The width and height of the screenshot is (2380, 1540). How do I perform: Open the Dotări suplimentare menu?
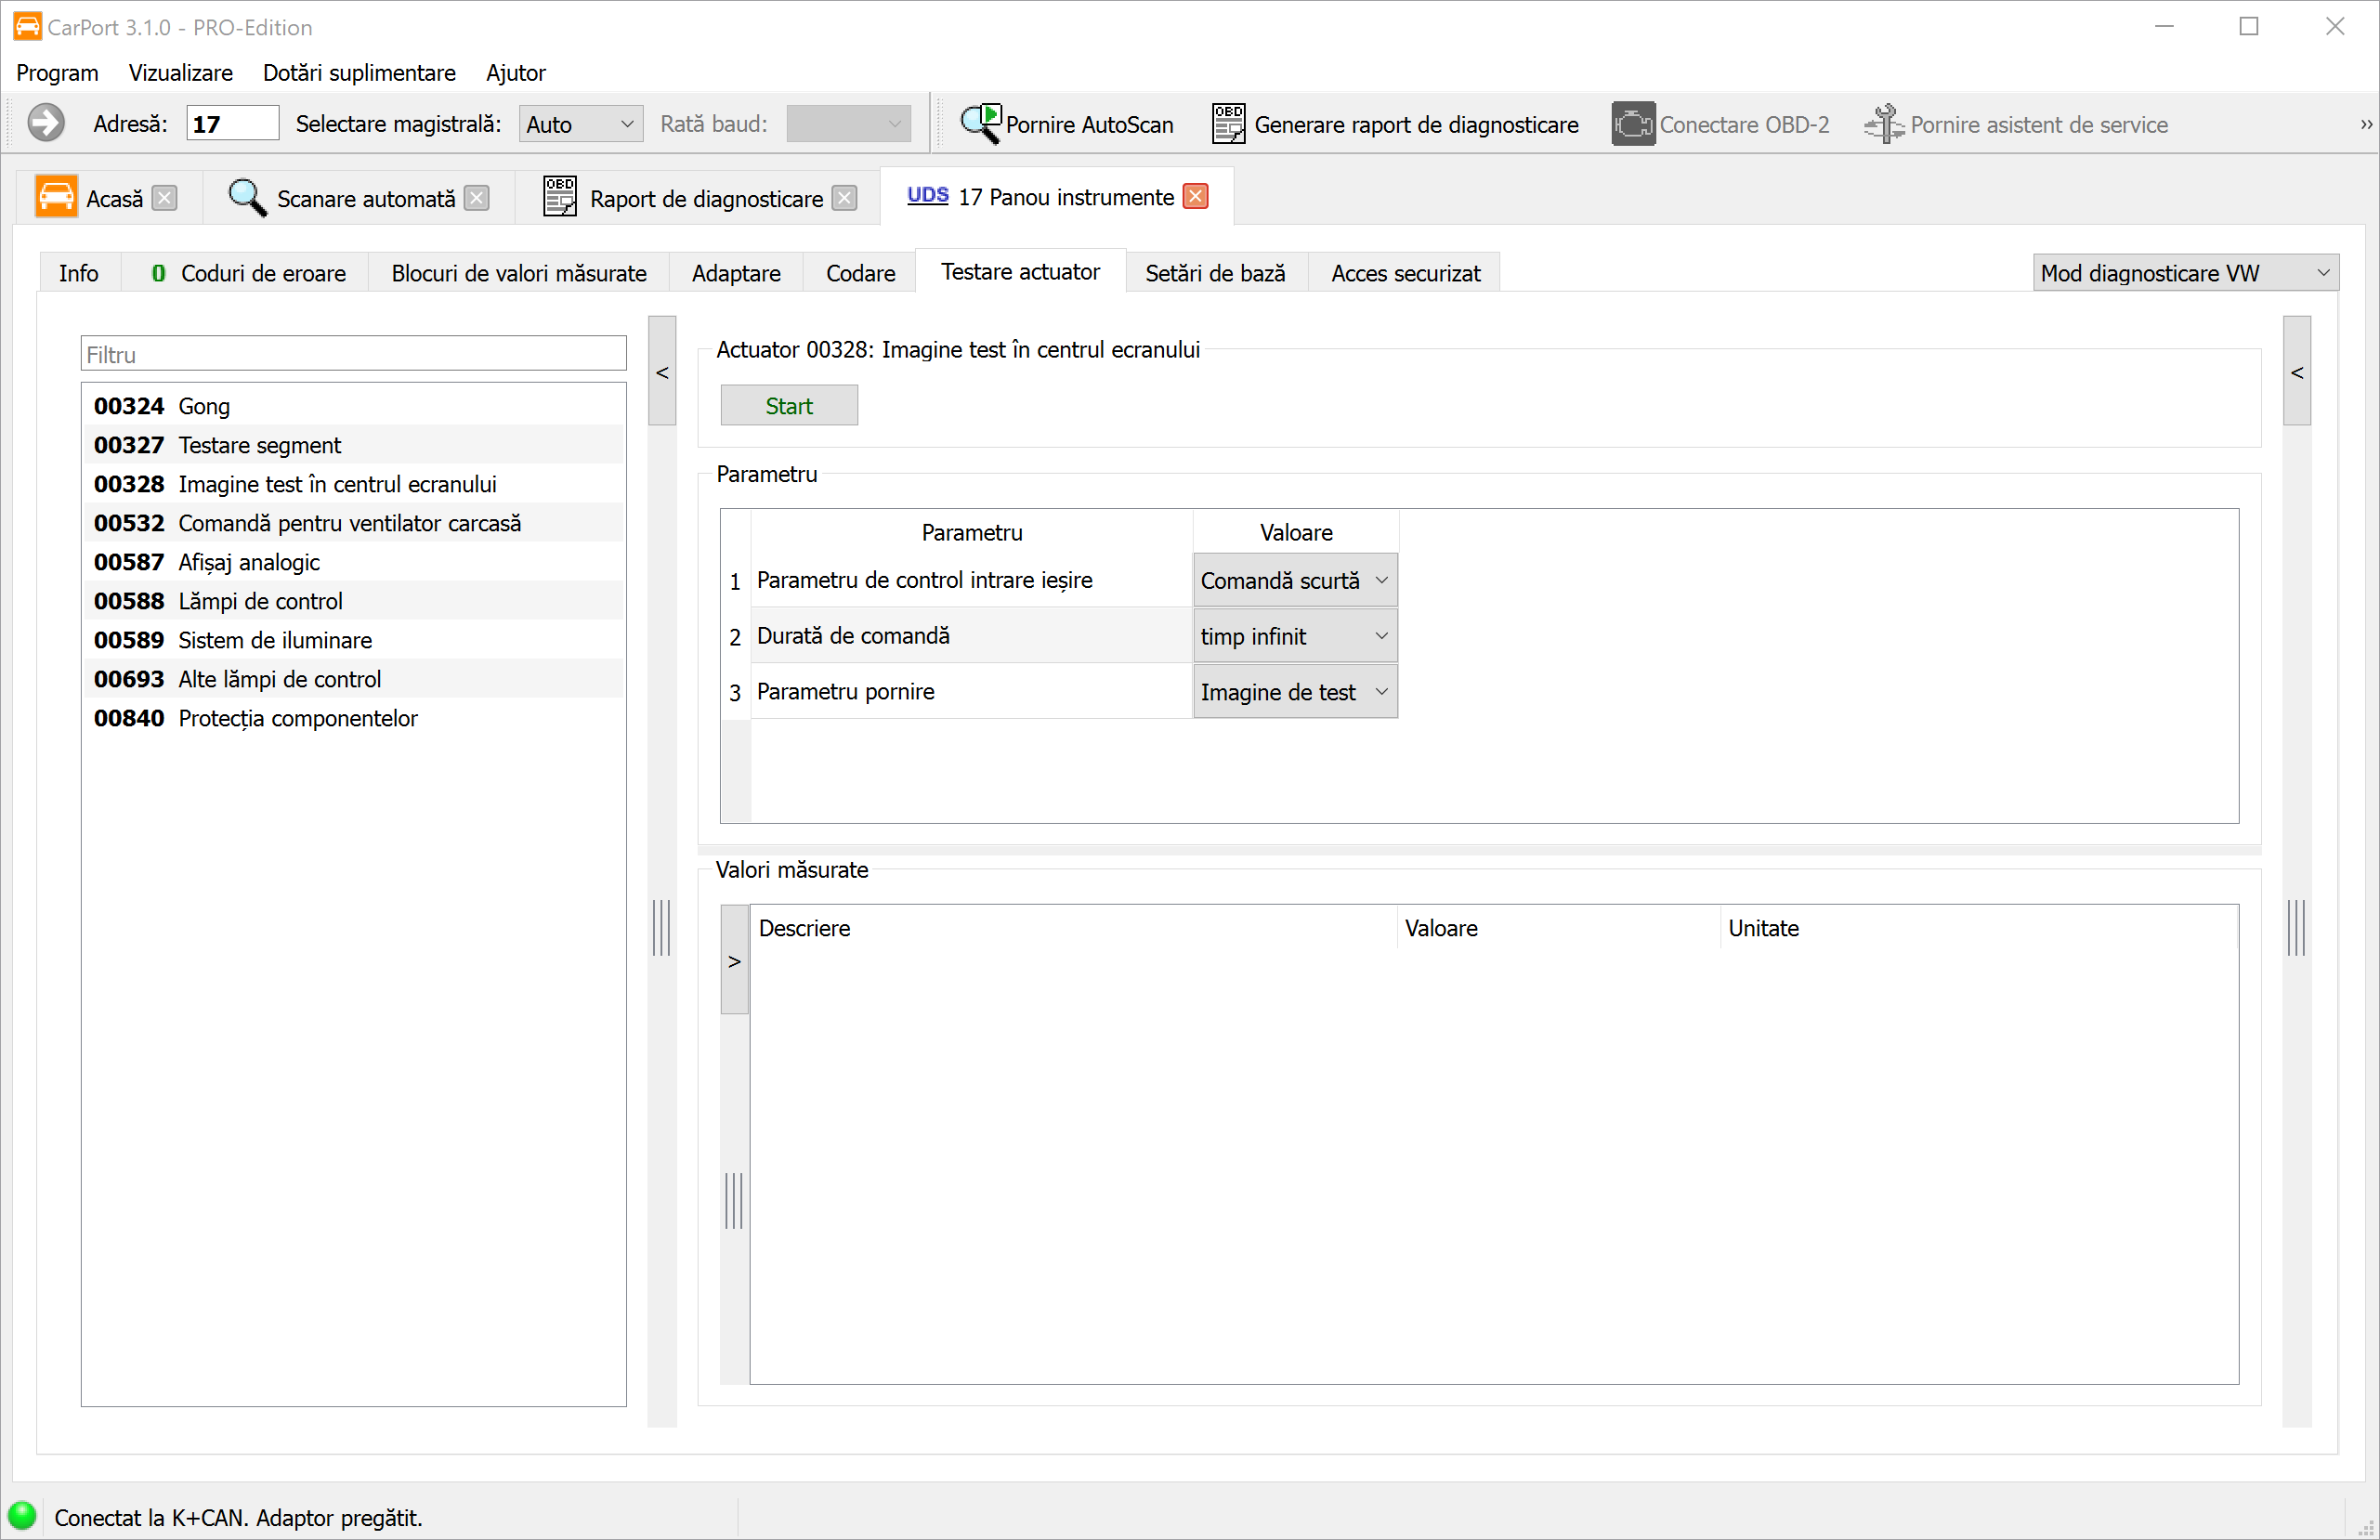(x=359, y=73)
